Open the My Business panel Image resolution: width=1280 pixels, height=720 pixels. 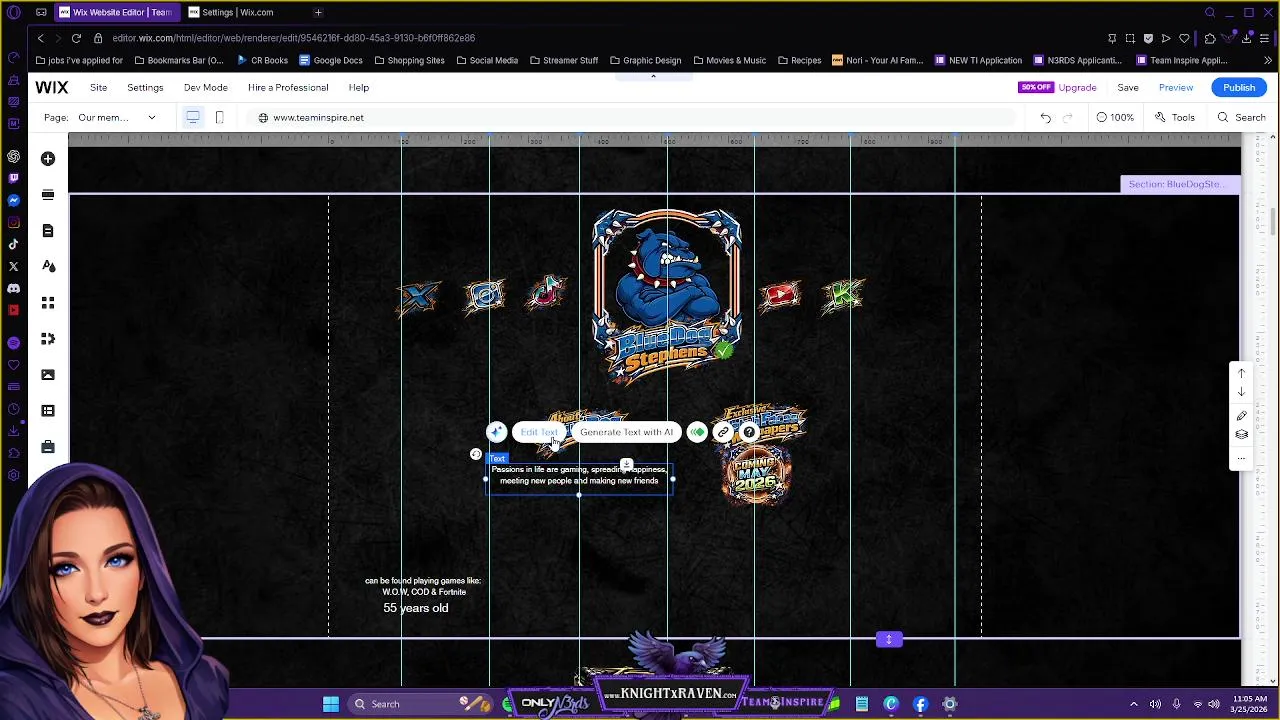pos(48,339)
